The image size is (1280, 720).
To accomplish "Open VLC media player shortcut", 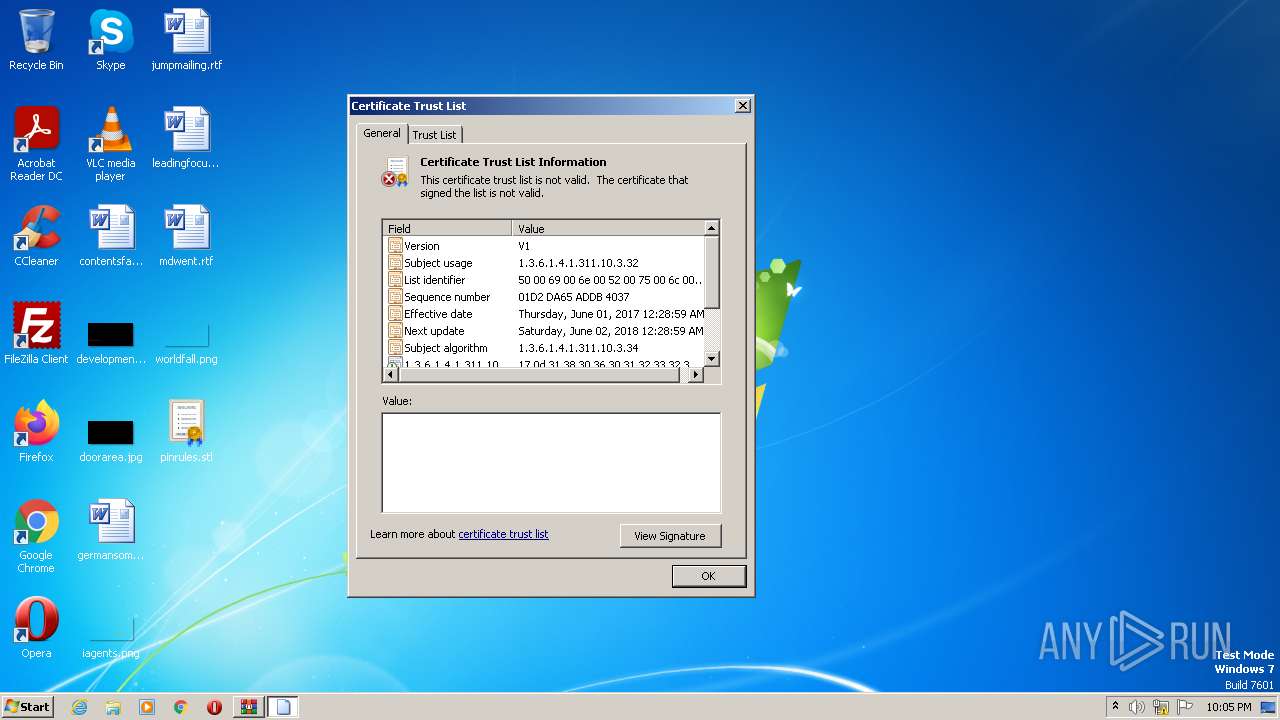I will 110,144.
